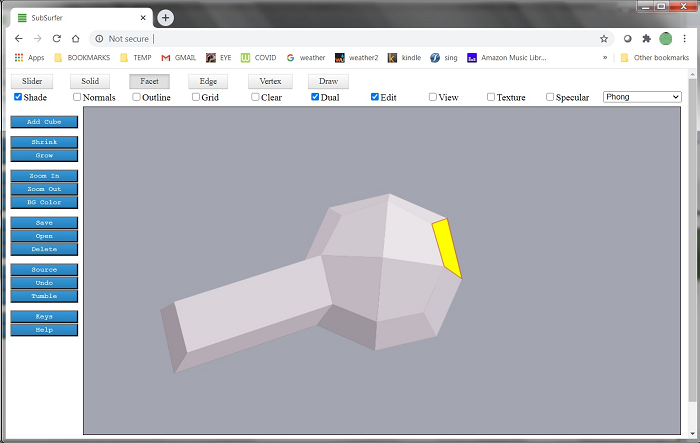Click the Shrink button
This screenshot has width=700, height=443.
click(x=44, y=142)
